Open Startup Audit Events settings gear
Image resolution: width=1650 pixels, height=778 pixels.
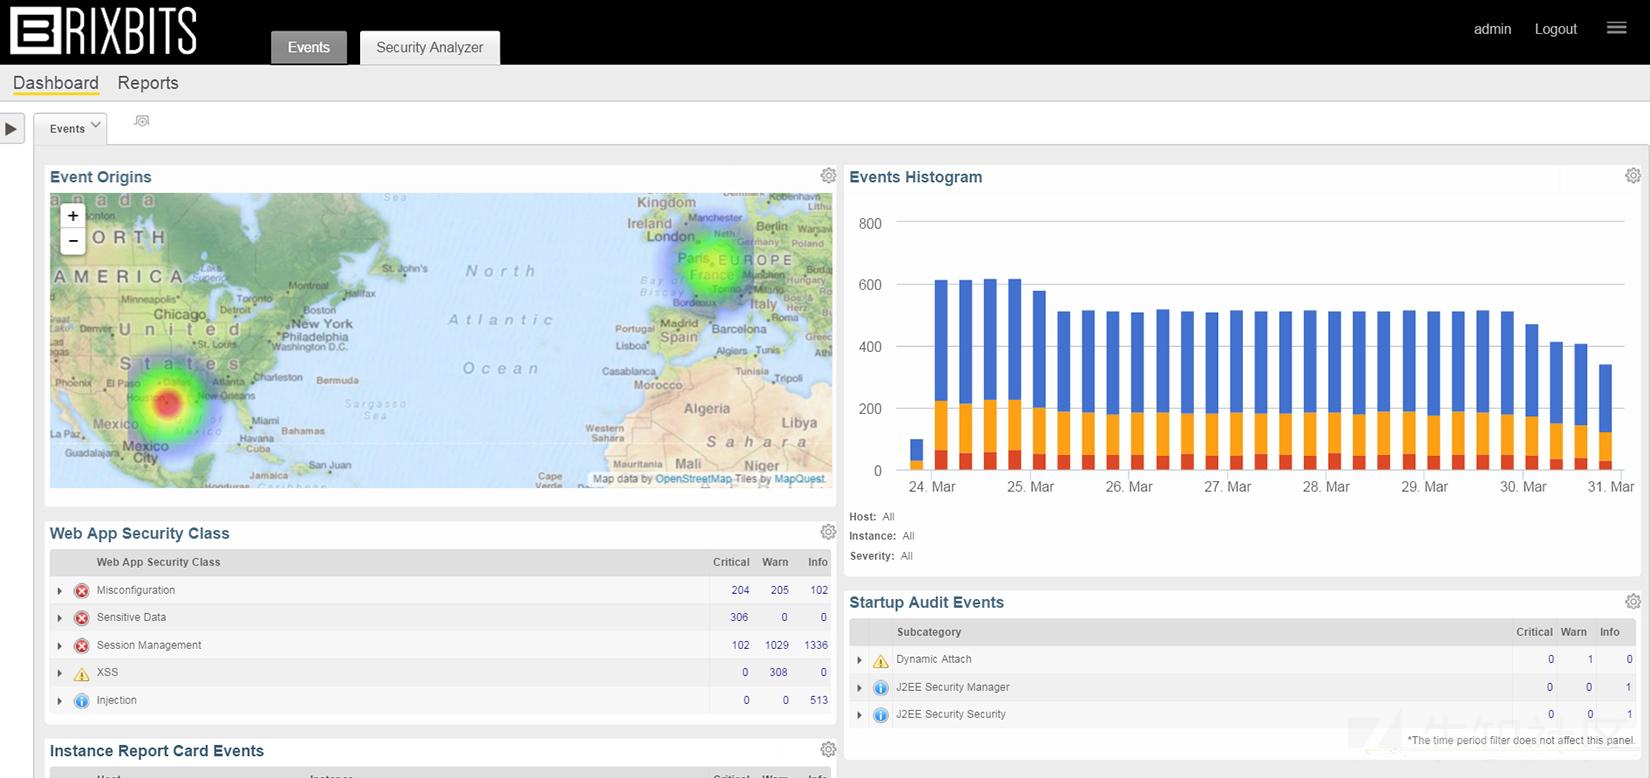[x=1632, y=601]
